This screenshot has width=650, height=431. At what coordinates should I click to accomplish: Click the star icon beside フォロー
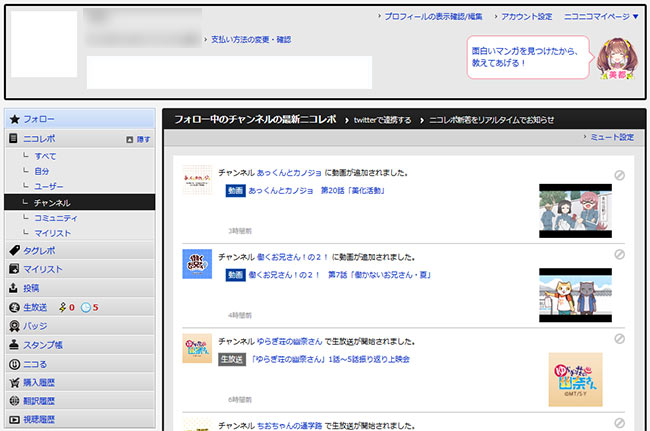tap(15, 119)
